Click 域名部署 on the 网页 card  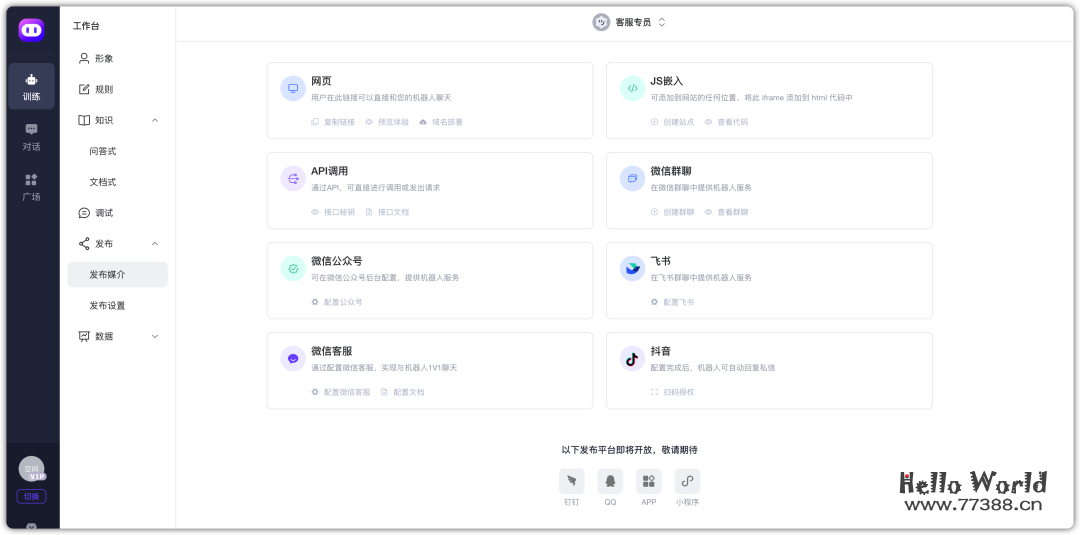pyautogui.click(x=442, y=122)
